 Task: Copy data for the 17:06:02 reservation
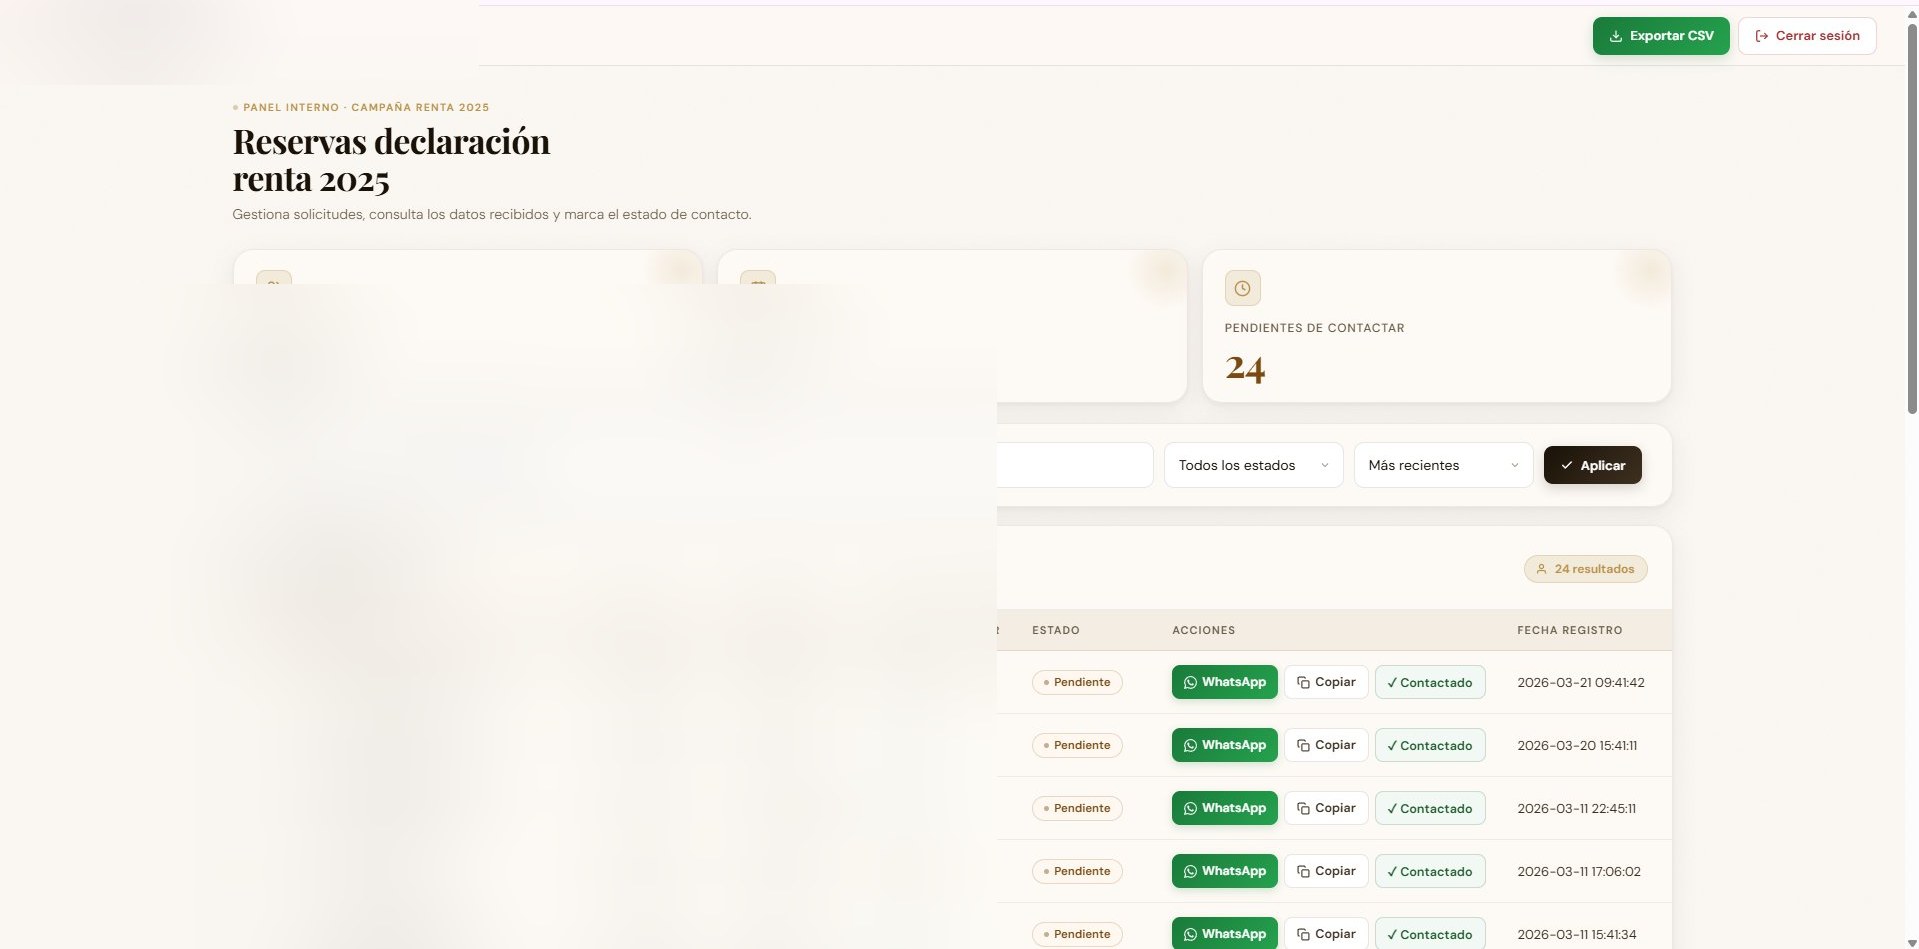pos(1326,871)
